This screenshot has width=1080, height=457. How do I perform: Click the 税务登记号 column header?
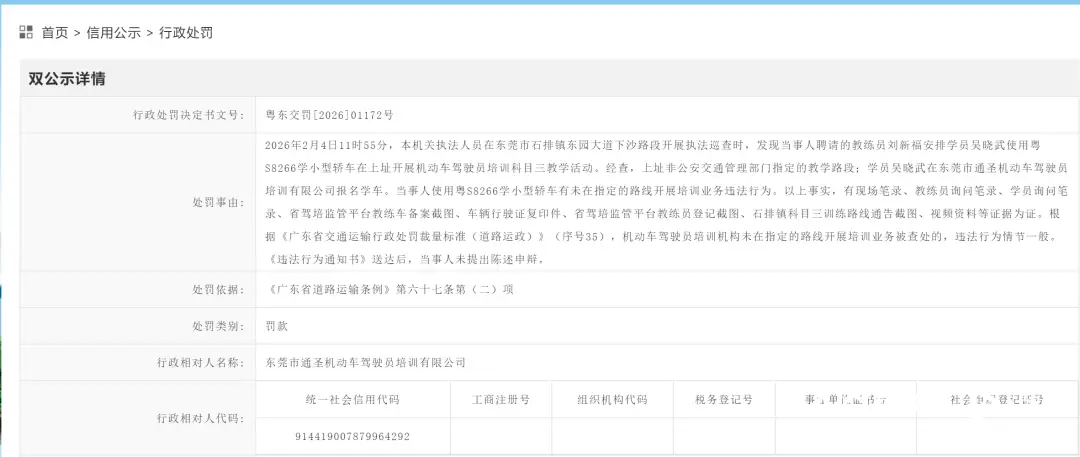coord(724,399)
